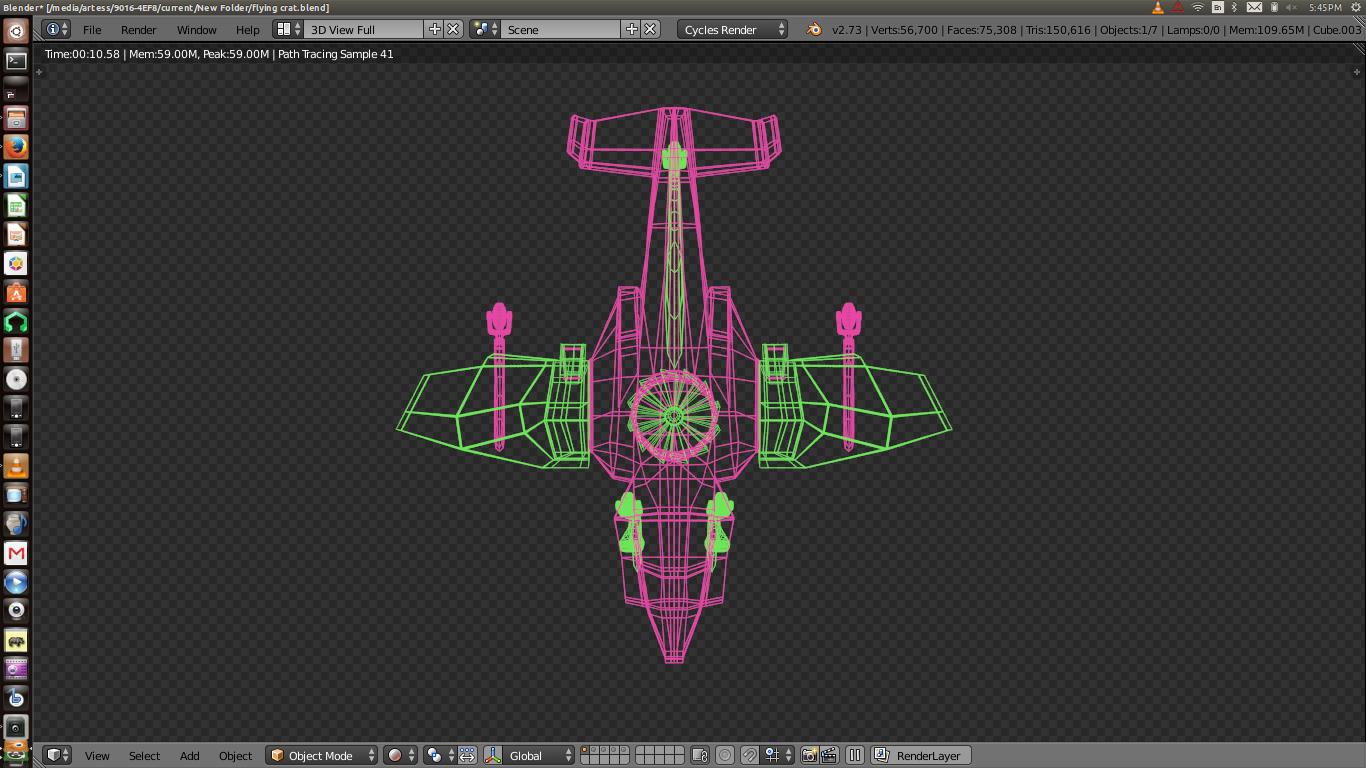Select the RenderLayer preview layer button
The height and width of the screenshot is (768, 1366).
point(920,756)
